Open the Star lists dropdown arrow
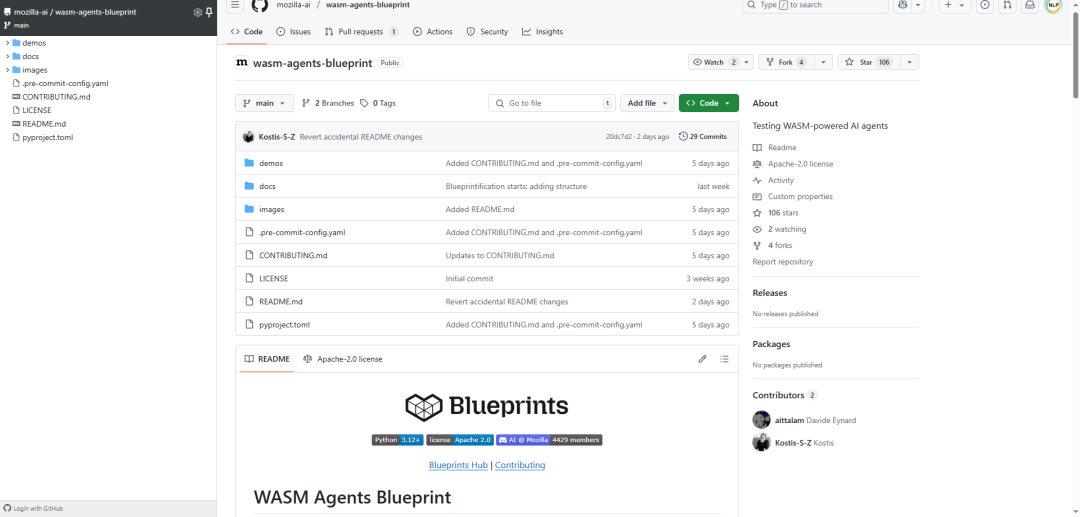1080x517 pixels. [x=909, y=62]
